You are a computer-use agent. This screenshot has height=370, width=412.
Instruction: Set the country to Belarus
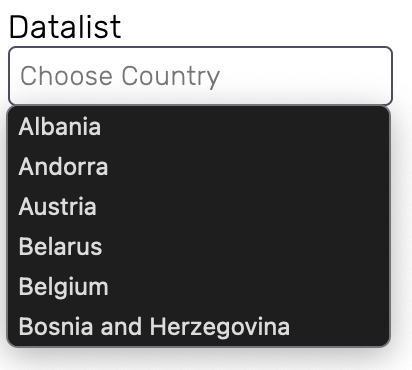pos(198,247)
